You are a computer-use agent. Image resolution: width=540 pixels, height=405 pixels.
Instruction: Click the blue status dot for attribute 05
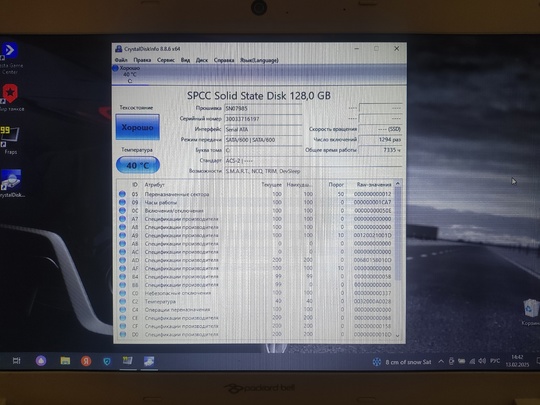[122, 194]
